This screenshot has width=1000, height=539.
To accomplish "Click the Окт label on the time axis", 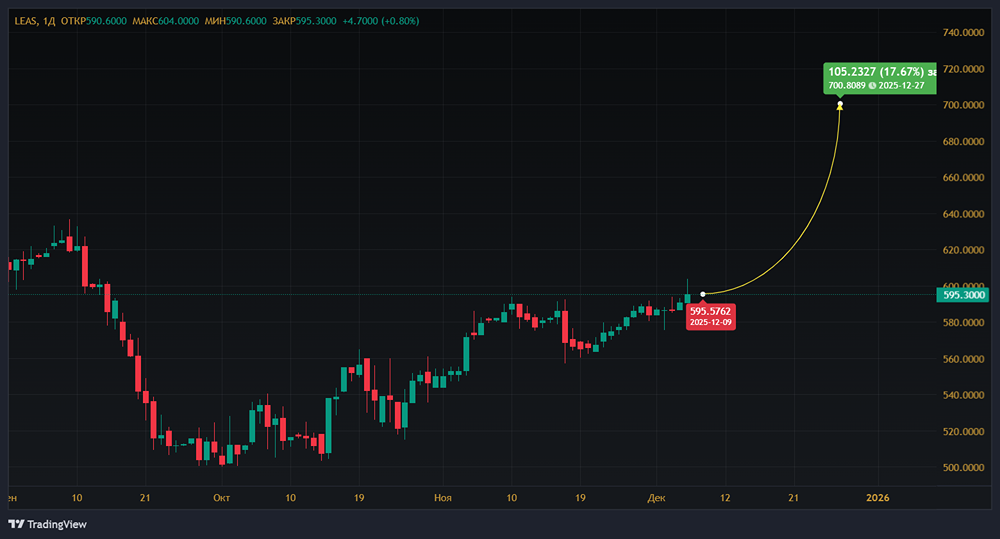I will [222, 497].
